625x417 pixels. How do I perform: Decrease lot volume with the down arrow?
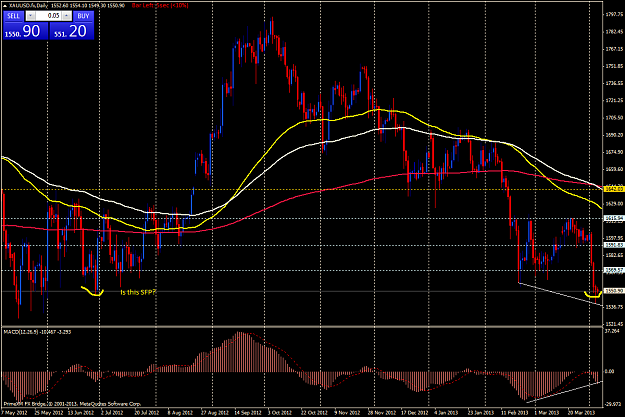pyautogui.click(x=30, y=16)
